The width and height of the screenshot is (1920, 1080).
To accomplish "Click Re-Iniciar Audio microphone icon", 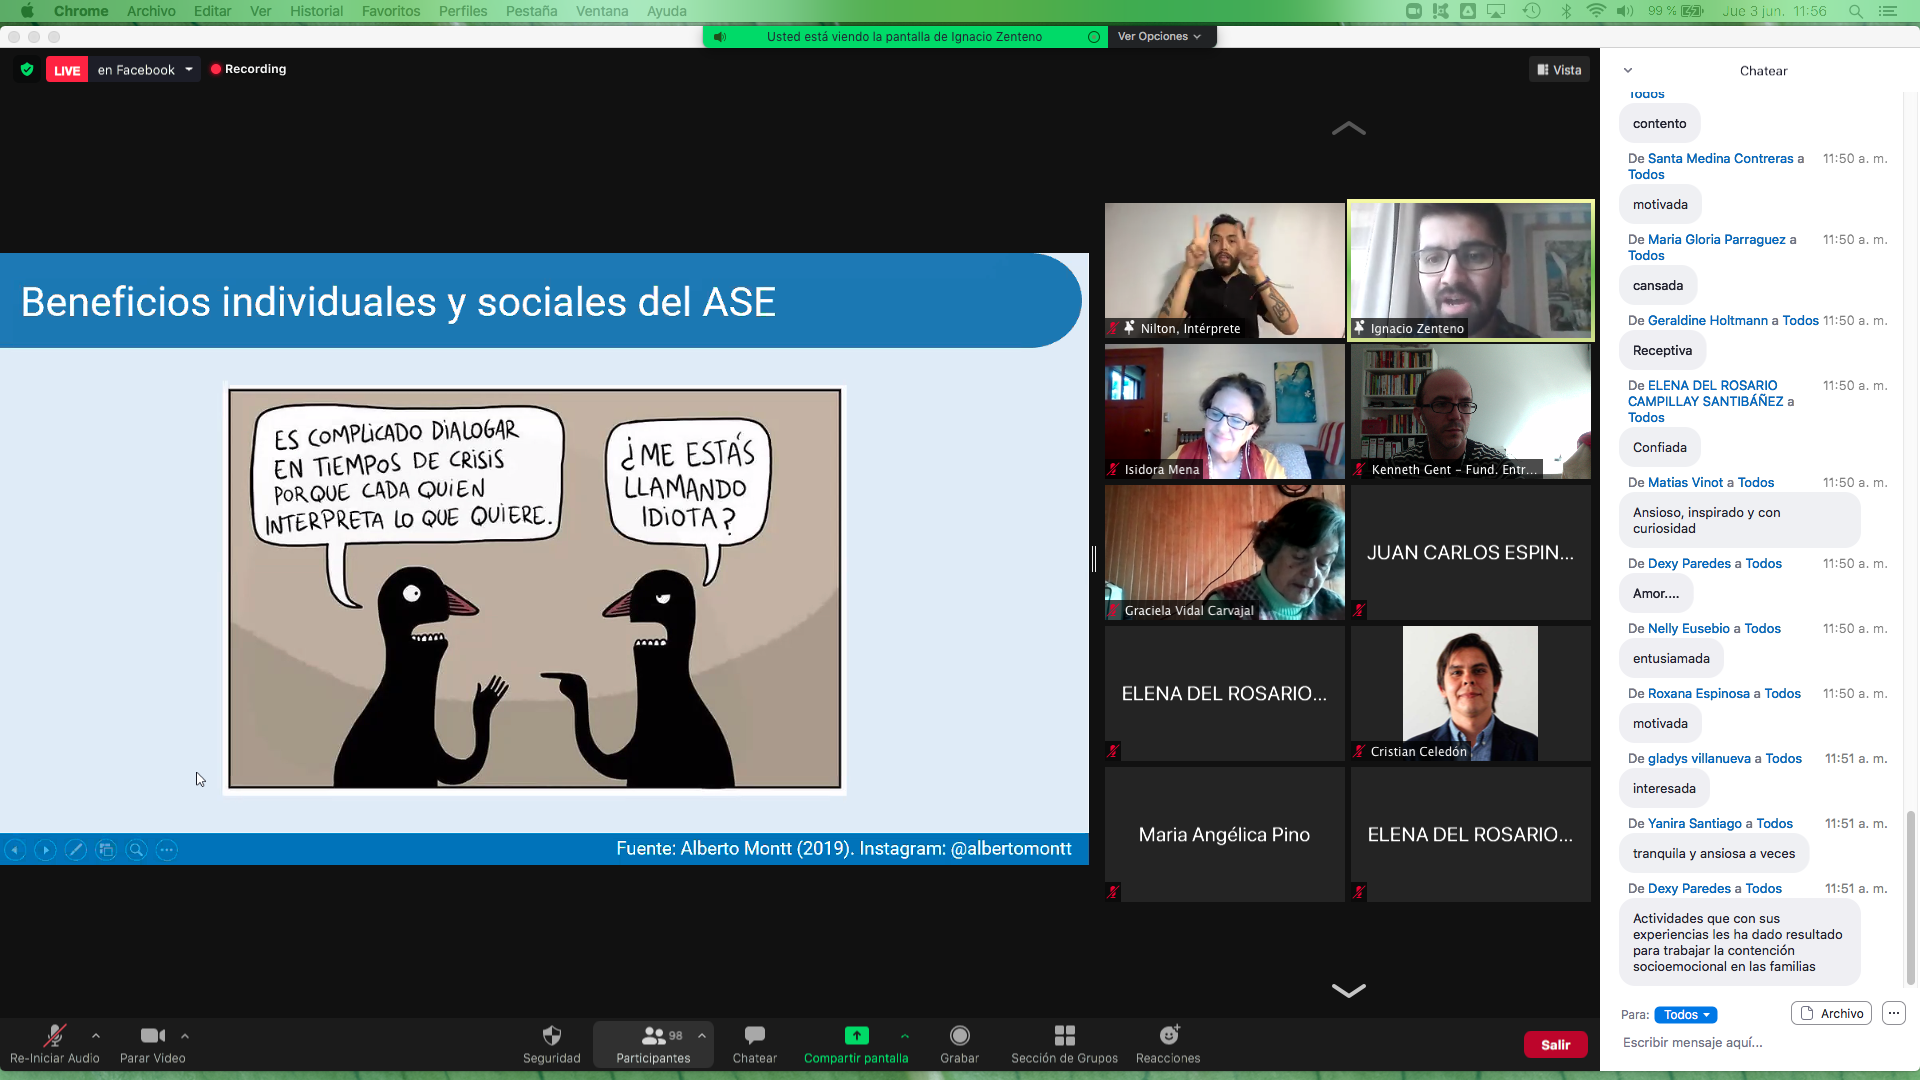I will [x=54, y=1035].
